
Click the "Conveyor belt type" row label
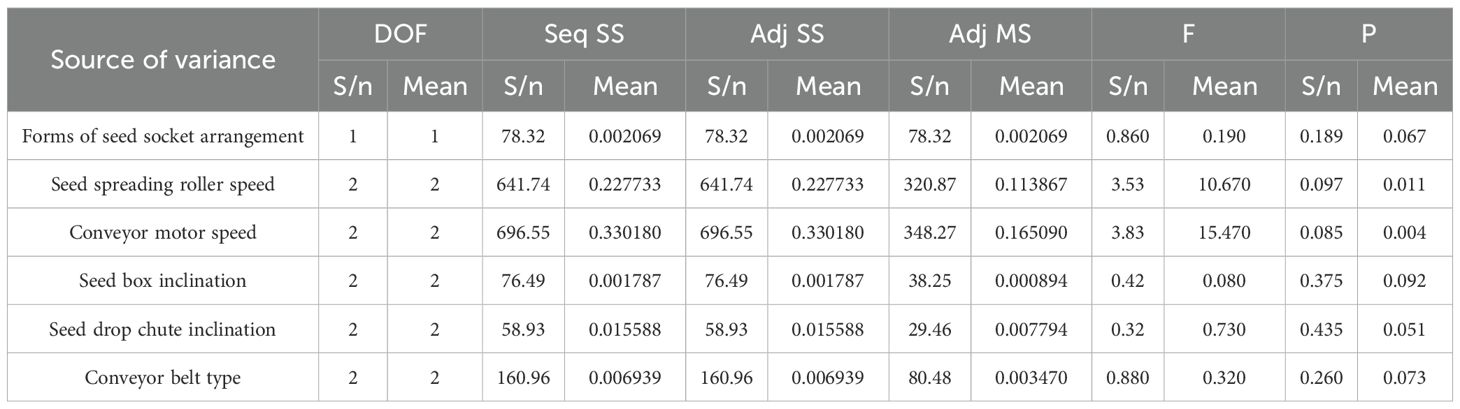point(163,378)
